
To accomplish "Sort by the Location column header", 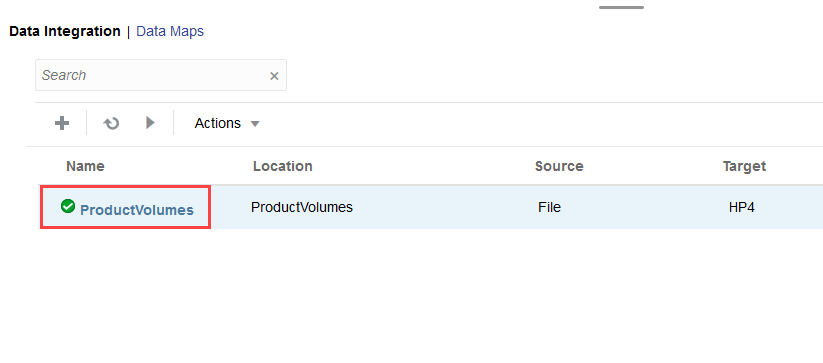I will 283,166.
